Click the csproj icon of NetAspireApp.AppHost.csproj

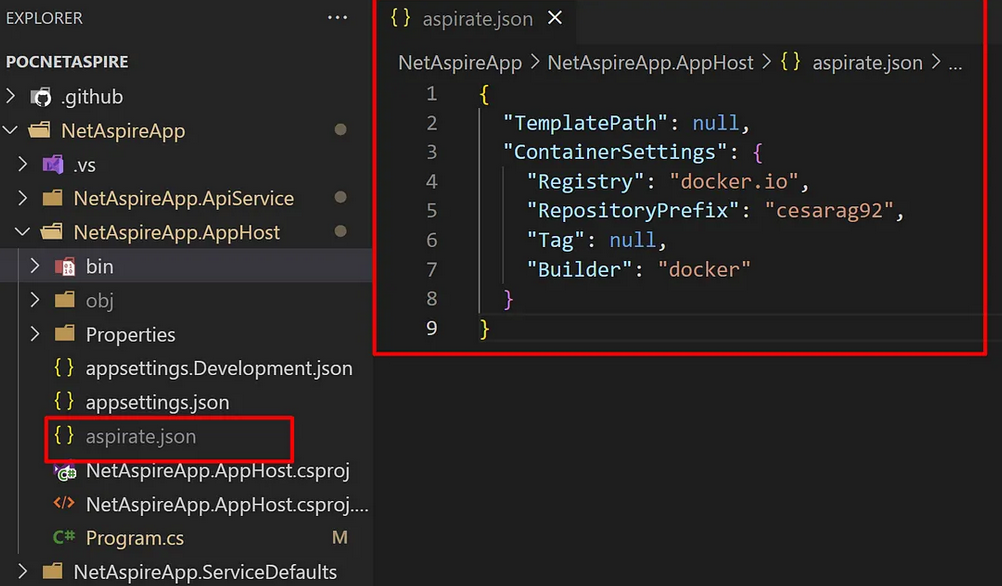(x=65, y=471)
